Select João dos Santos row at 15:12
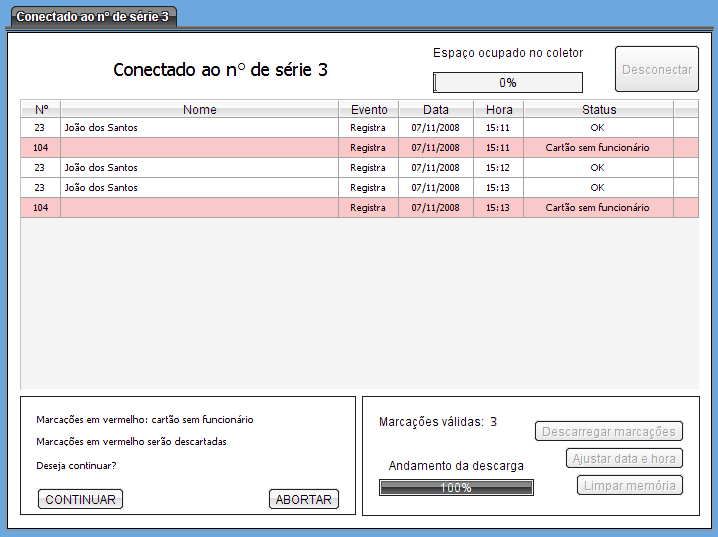Image resolution: width=718 pixels, height=537 pixels. [200, 168]
